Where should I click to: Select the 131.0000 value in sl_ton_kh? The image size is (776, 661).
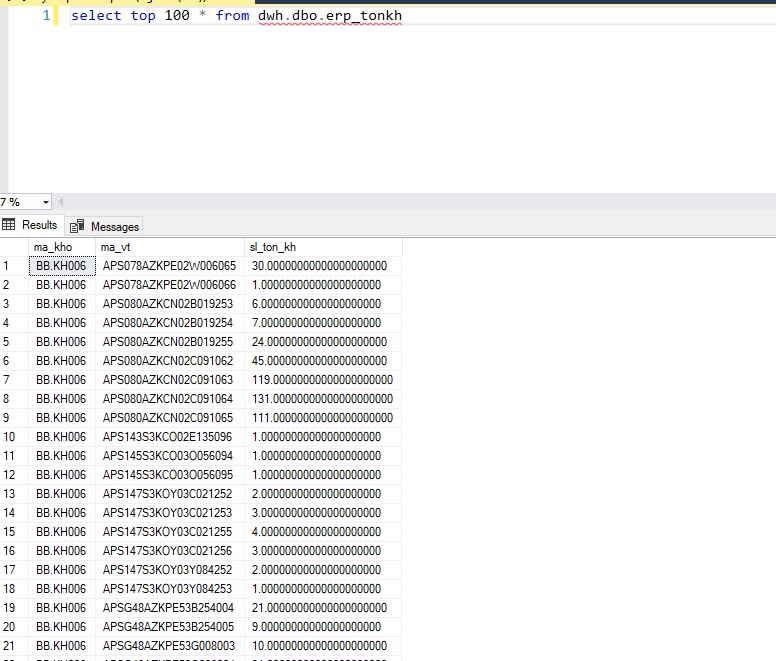(322, 399)
